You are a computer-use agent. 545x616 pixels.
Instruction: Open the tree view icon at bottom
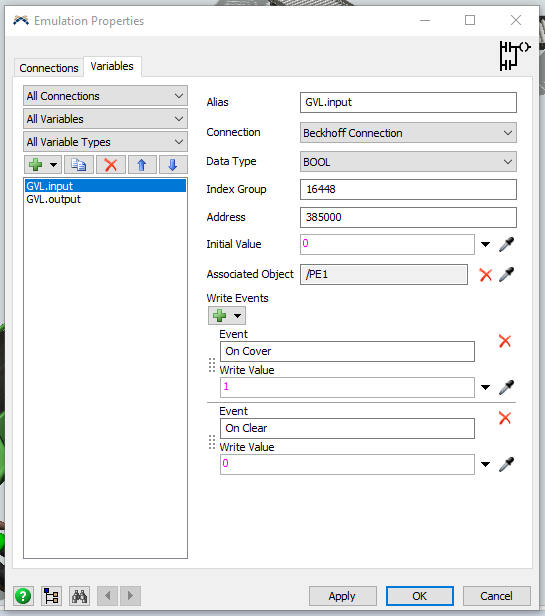coord(51,596)
